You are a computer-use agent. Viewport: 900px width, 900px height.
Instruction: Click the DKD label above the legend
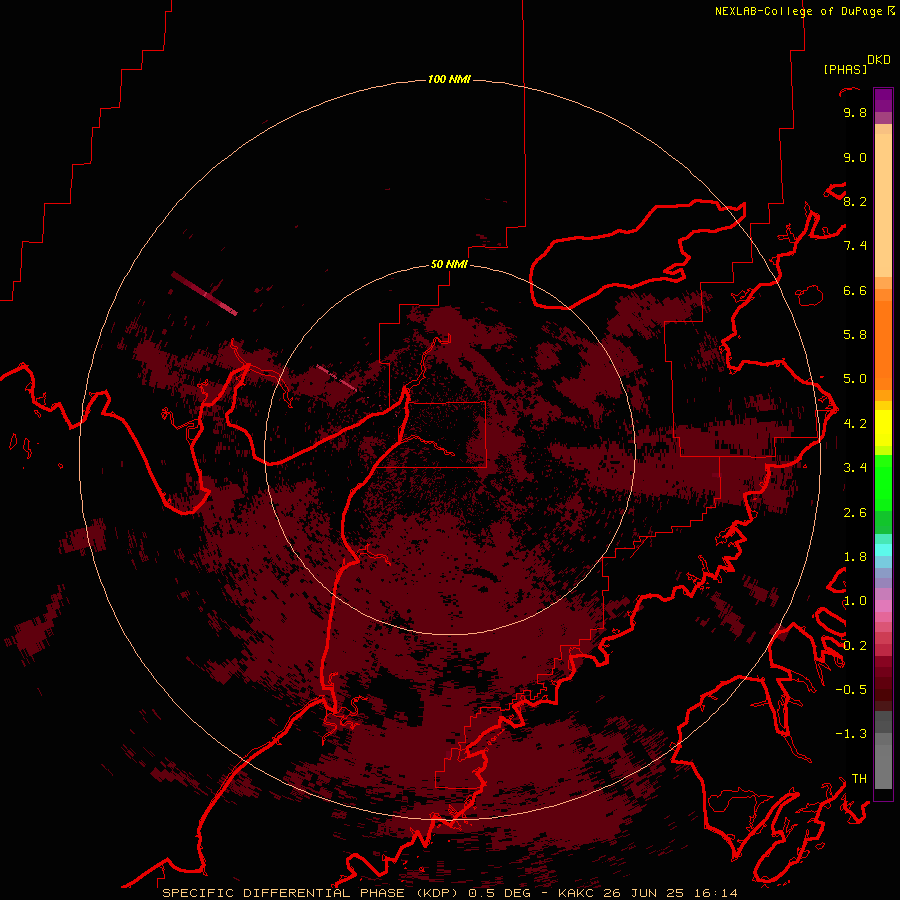point(879,60)
